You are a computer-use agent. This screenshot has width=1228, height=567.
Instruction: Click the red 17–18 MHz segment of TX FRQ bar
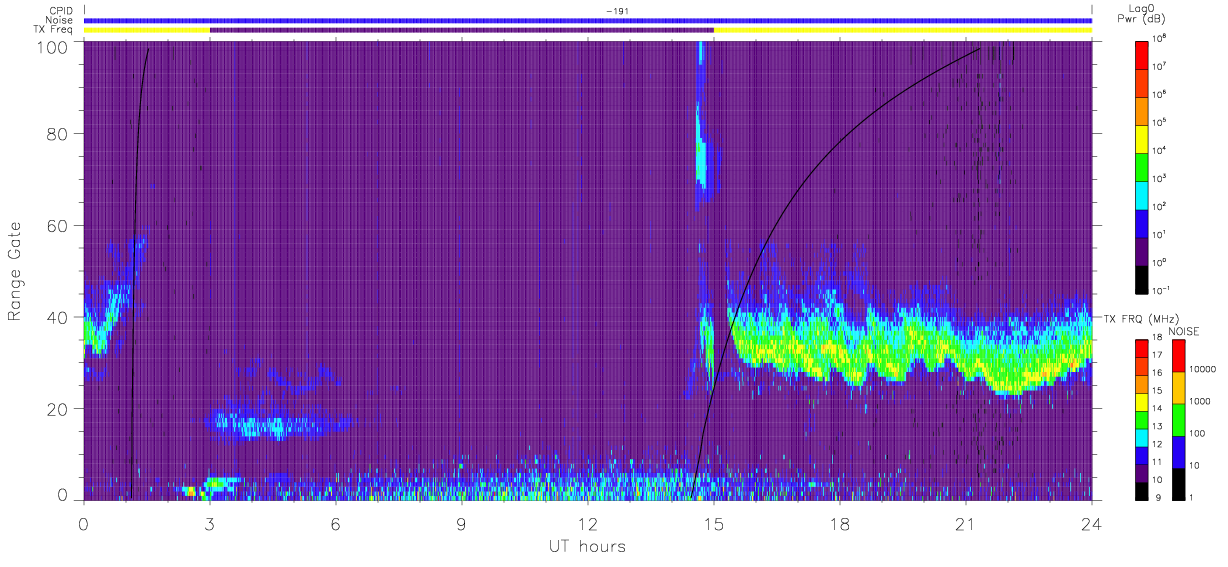1143,347
